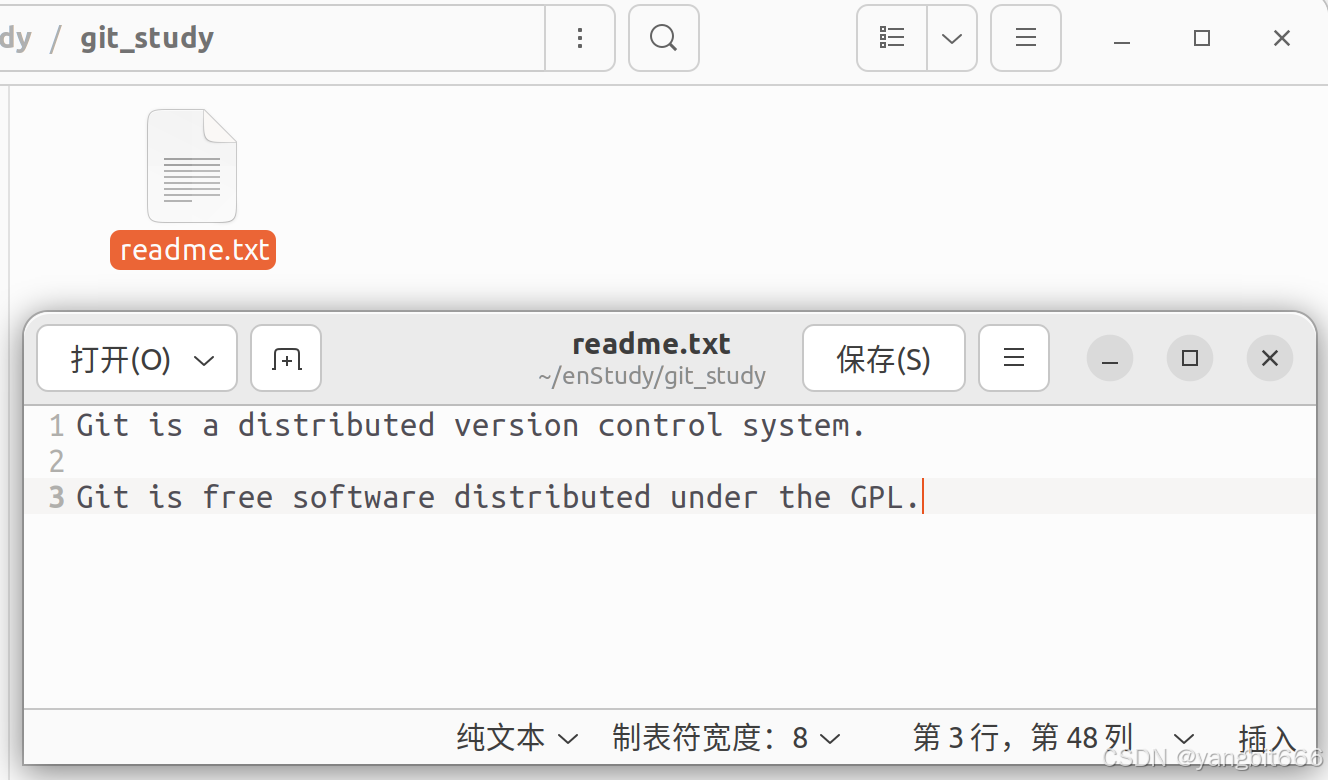The height and width of the screenshot is (780, 1328).
Task: Click the git_study path breadcrumb
Action: pos(147,38)
